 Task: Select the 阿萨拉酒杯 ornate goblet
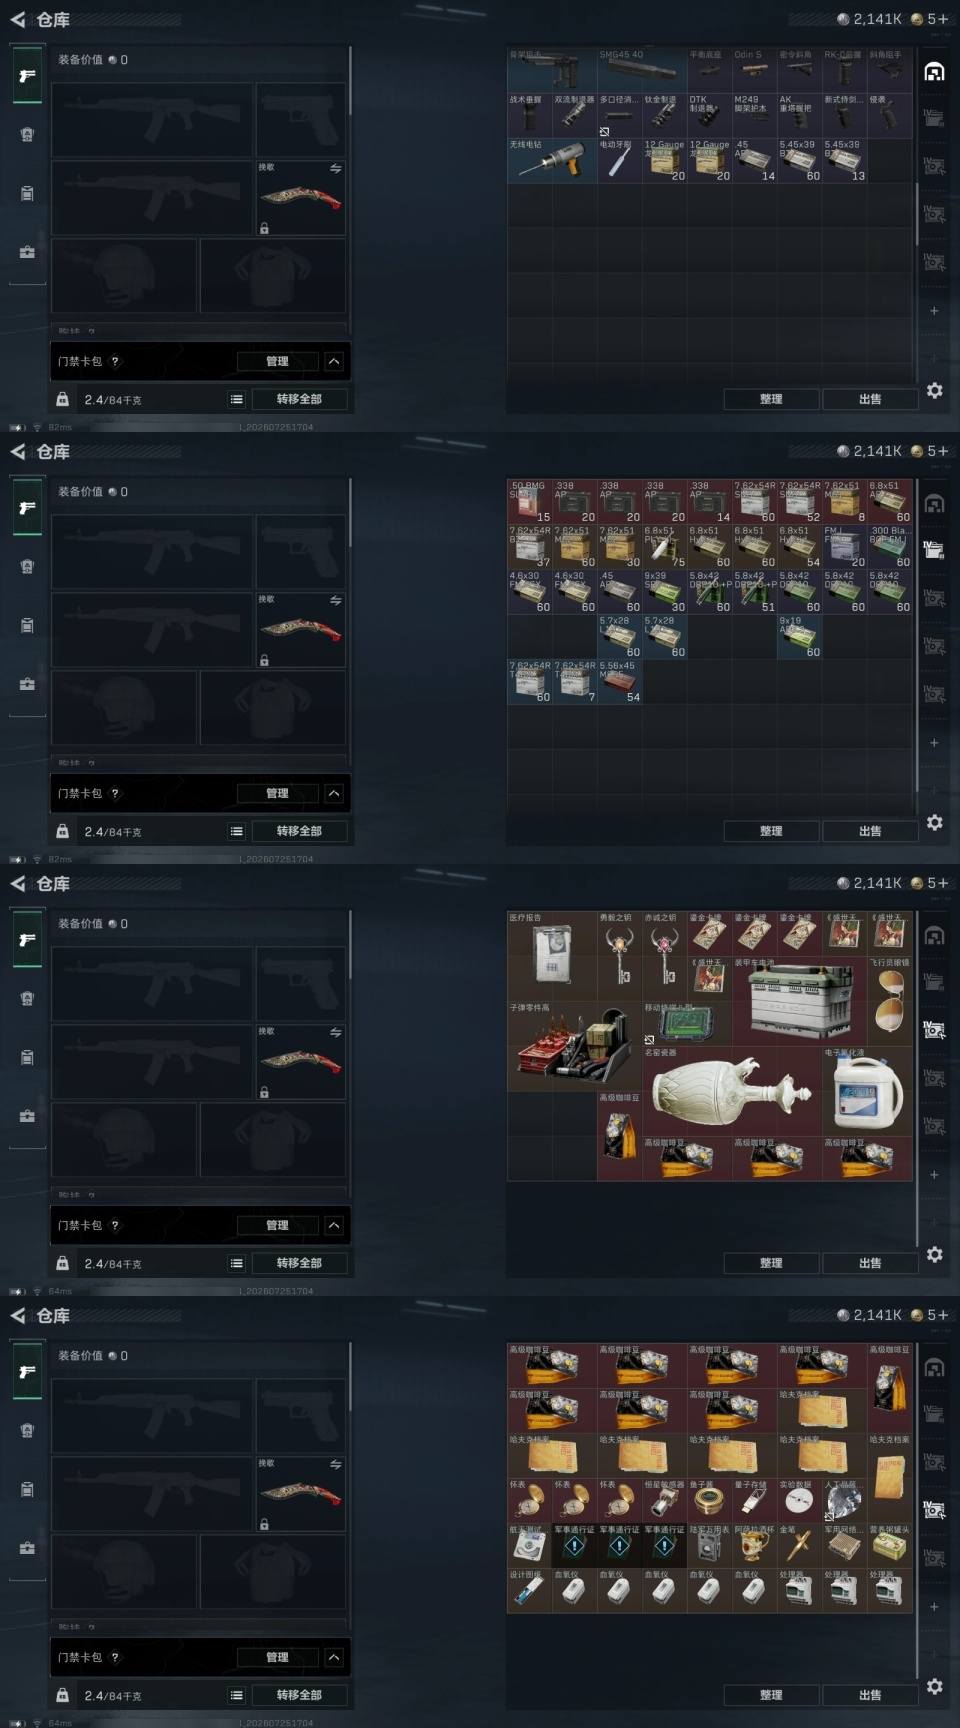[754, 1544]
